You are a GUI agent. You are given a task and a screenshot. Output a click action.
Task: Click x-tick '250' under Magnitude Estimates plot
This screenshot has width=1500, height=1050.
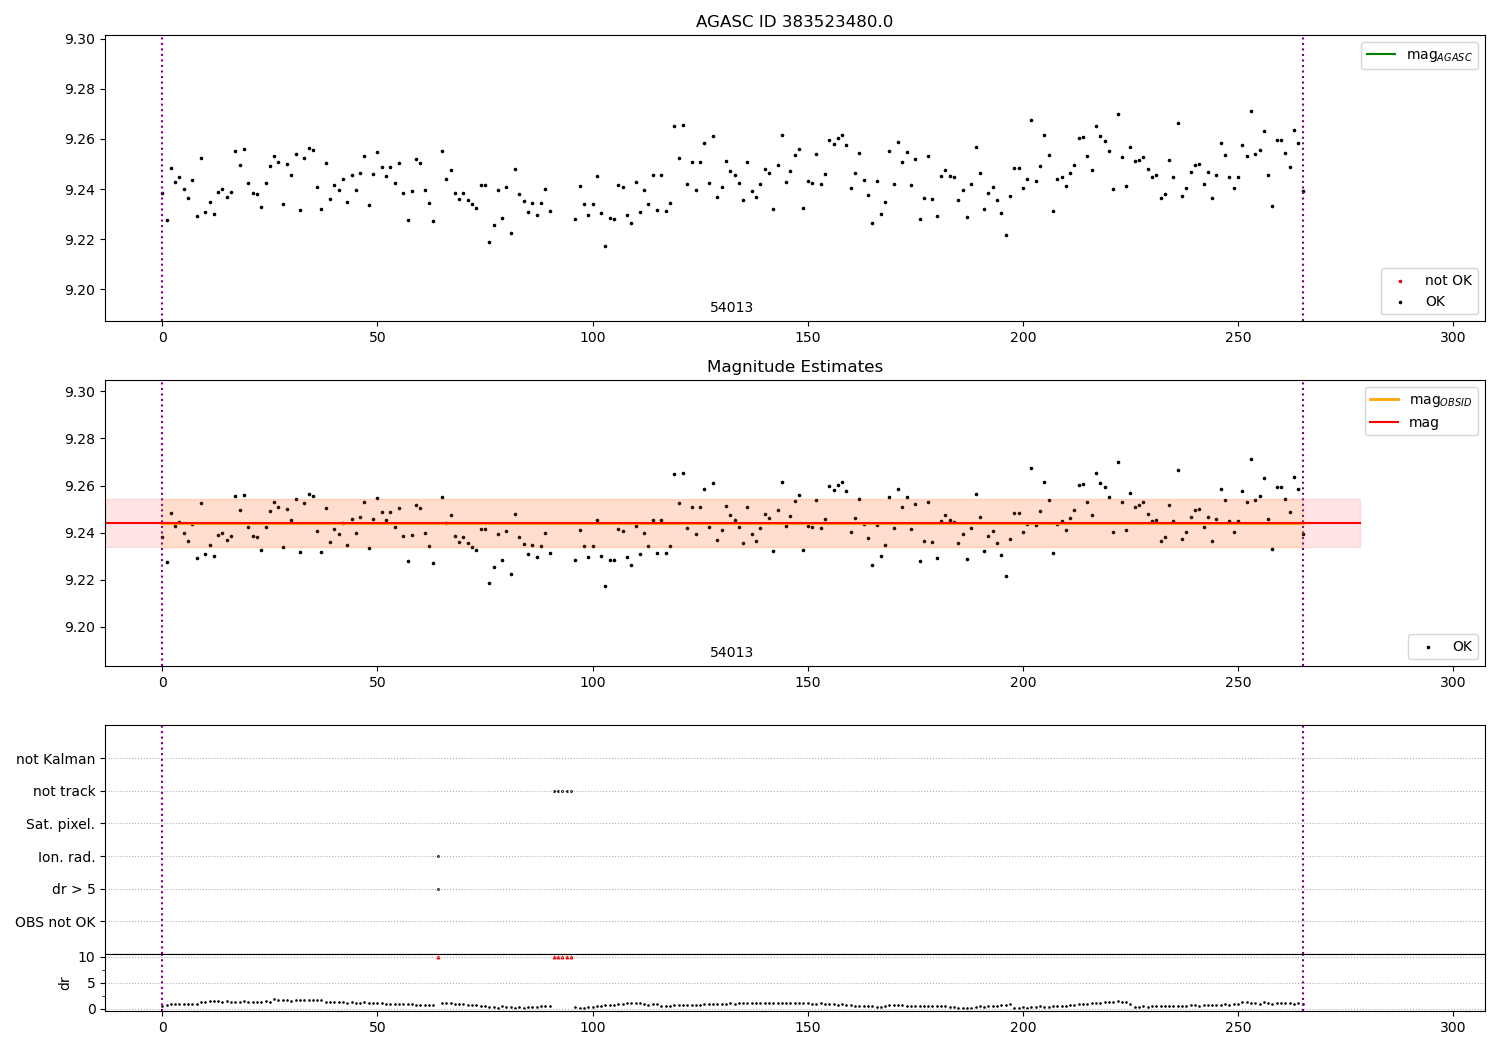1238,683
